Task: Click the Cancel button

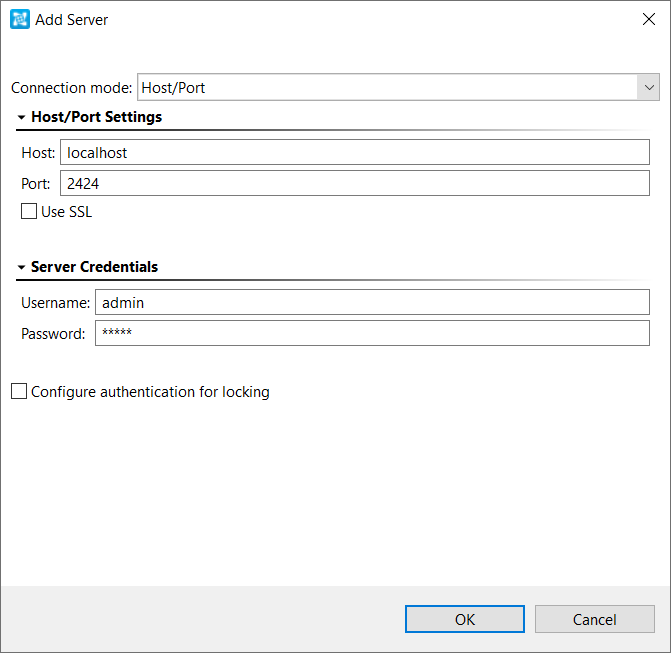Action: pos(594,619)
